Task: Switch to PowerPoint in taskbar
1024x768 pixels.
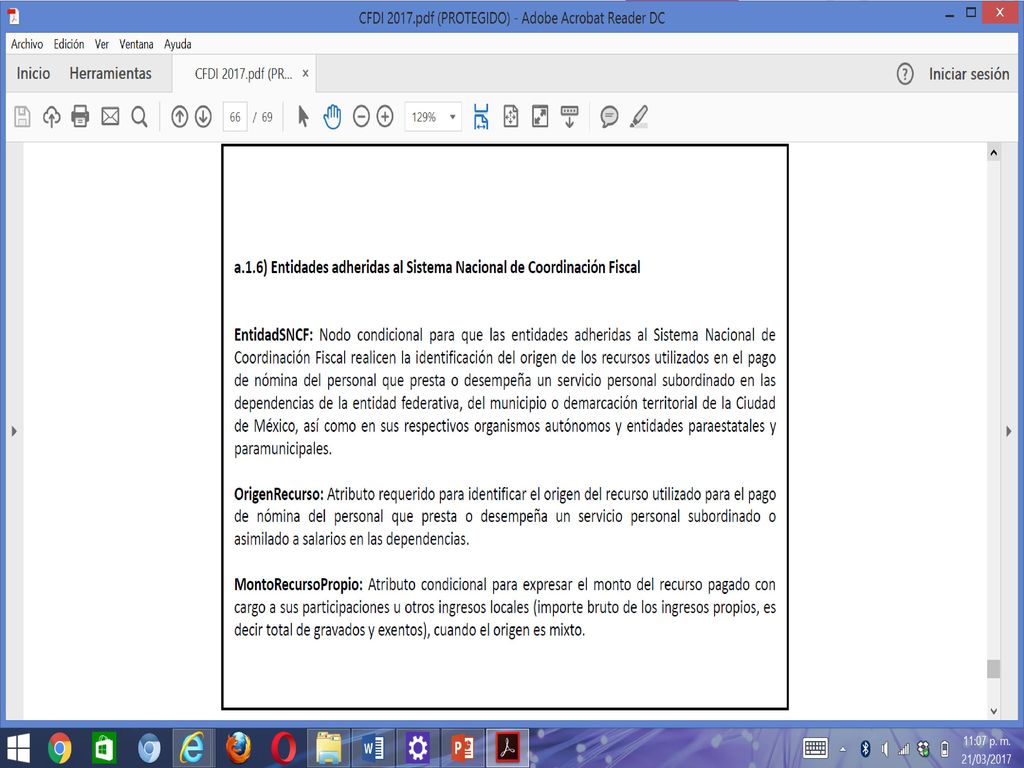Action: (x=462, y=748)
